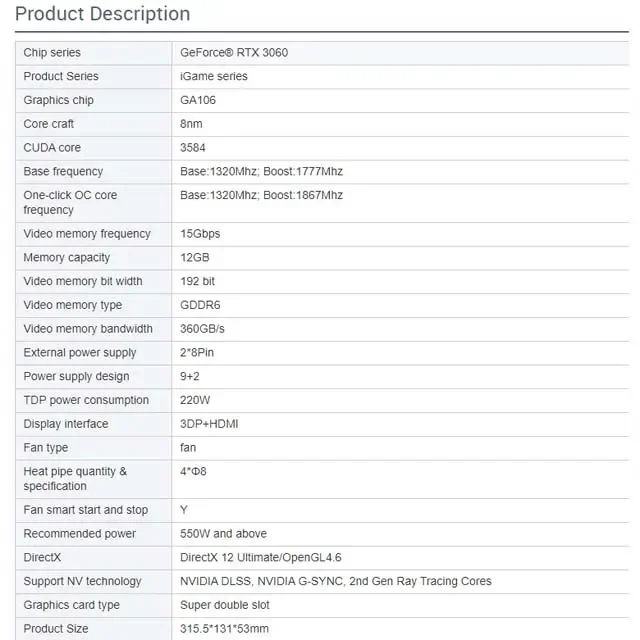
Task: Click the 15Gbps video memory frequency value
Action: tap(200, 234)
